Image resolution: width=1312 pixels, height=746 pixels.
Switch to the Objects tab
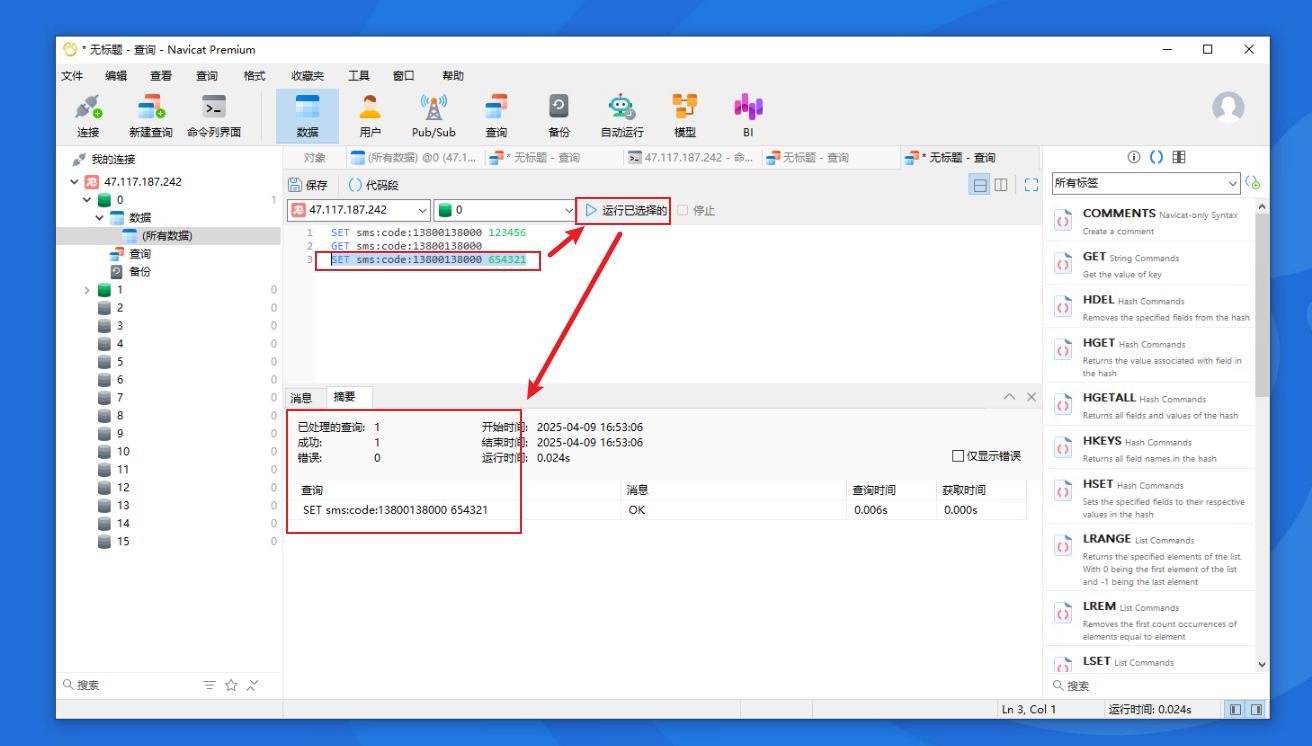click(x=315, y=157)
